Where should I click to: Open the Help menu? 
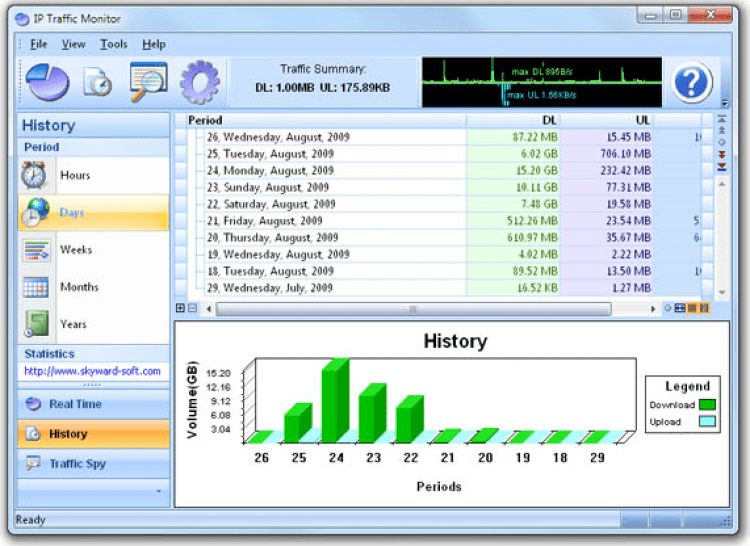[154, 44]
